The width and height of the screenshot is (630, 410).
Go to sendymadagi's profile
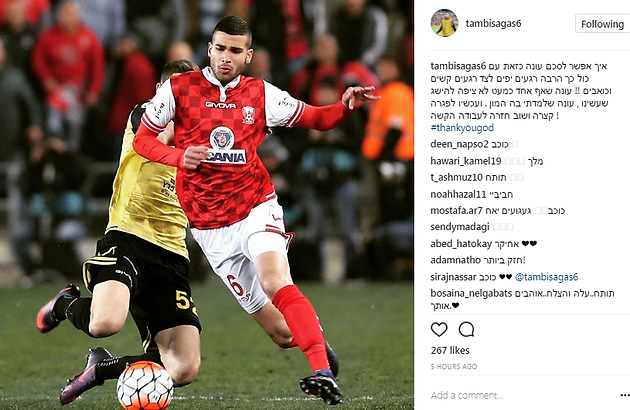(x=460, y=227)
